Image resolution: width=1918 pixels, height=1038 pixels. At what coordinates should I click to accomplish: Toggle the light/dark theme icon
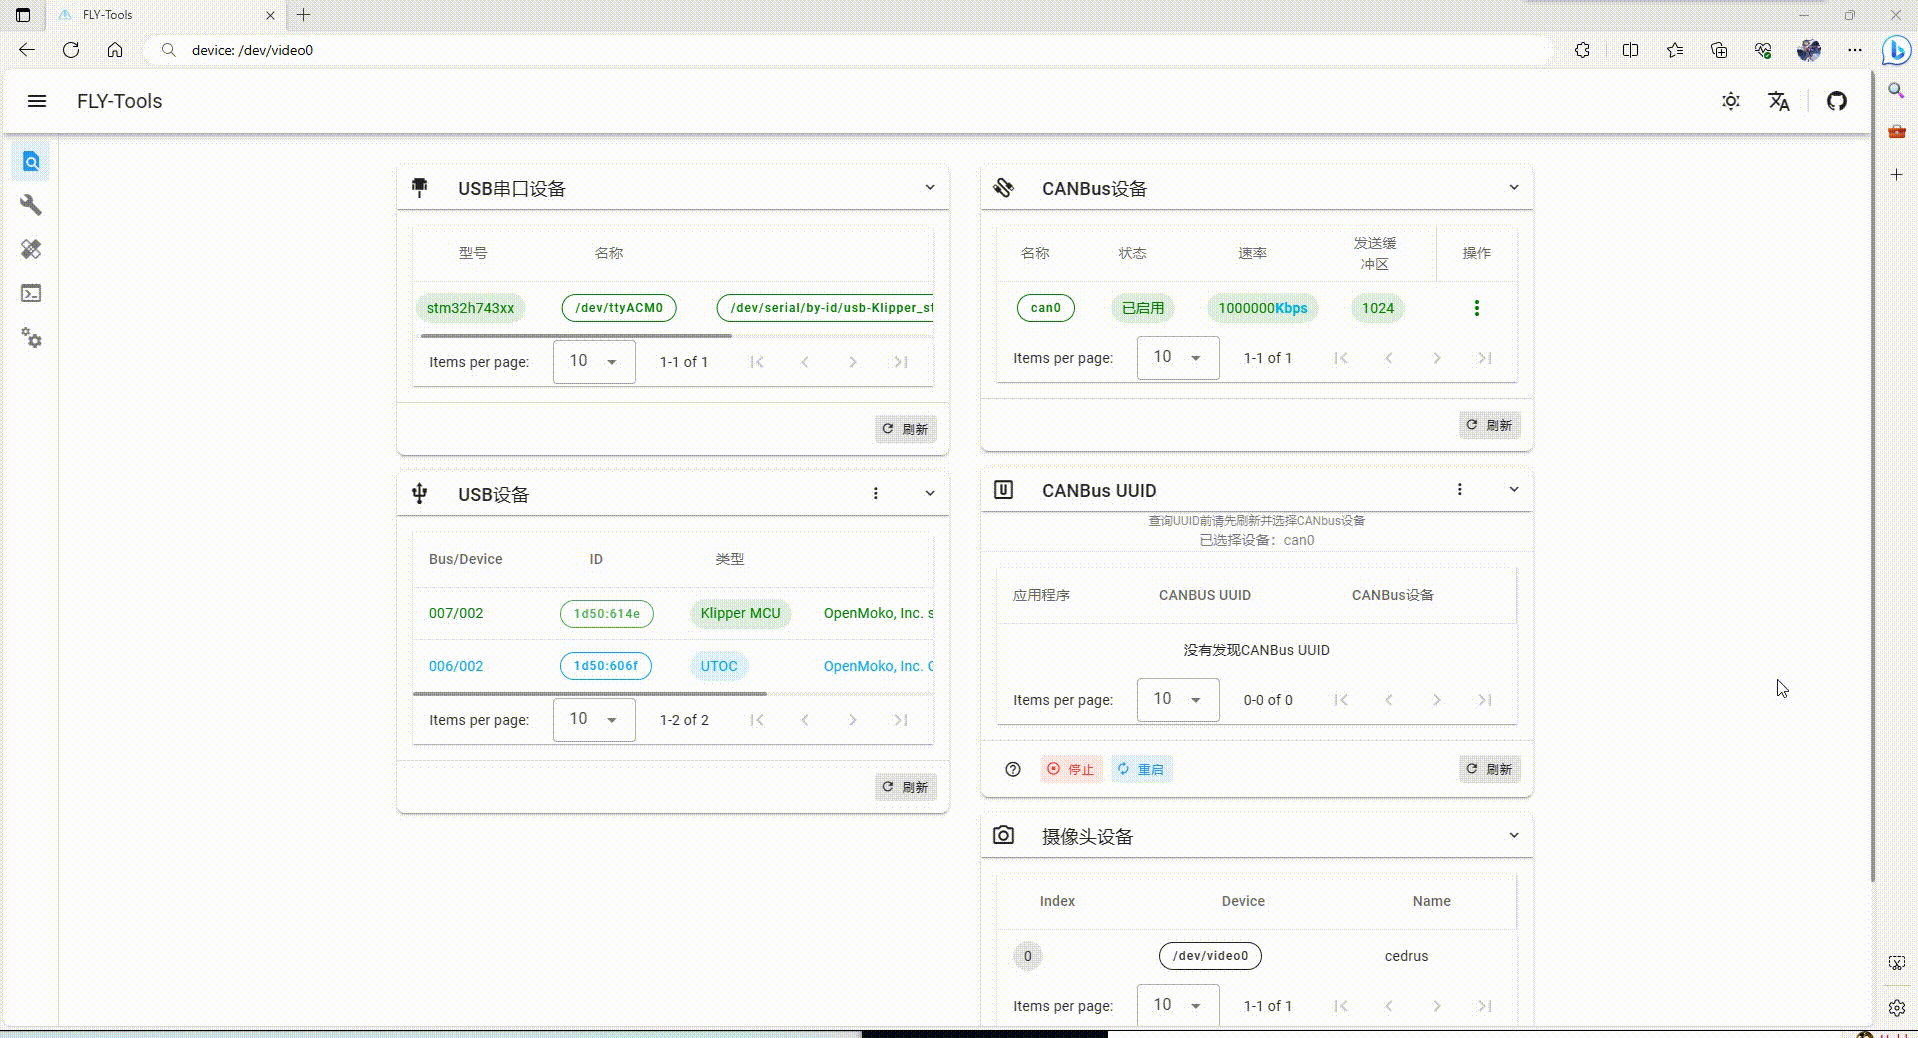click(x=1731, y=101)
